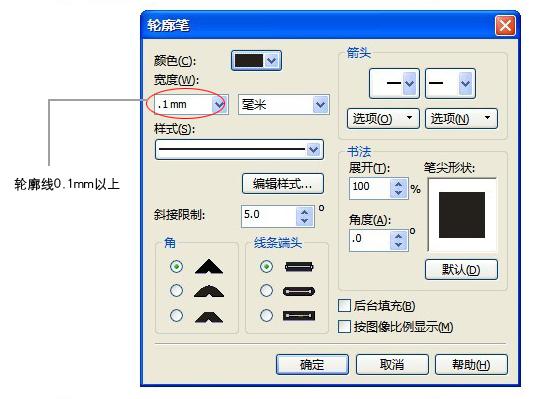The height and width of the screenshot is (399, 534).
Task: Click the 笔尖形状 nib shape preview
Action: pos(462,215)
